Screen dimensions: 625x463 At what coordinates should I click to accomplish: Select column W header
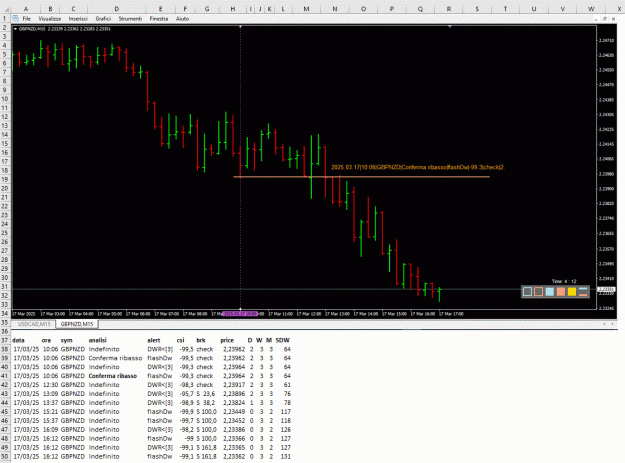591,9
